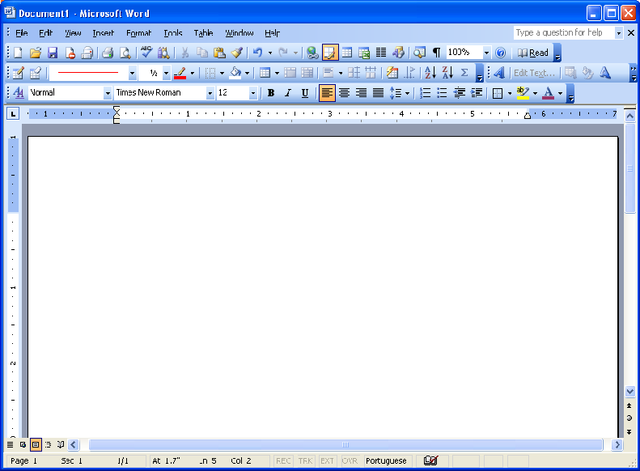Insert WordArt from the WordArt toolbar
This screenshot has height=471, width=640.
pyautogui.click(x=499, y=73)
